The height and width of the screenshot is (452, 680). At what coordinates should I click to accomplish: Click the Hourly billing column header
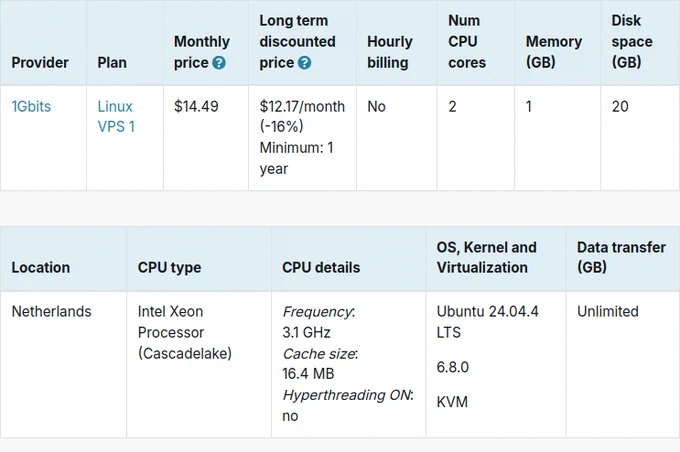[389, 52]
